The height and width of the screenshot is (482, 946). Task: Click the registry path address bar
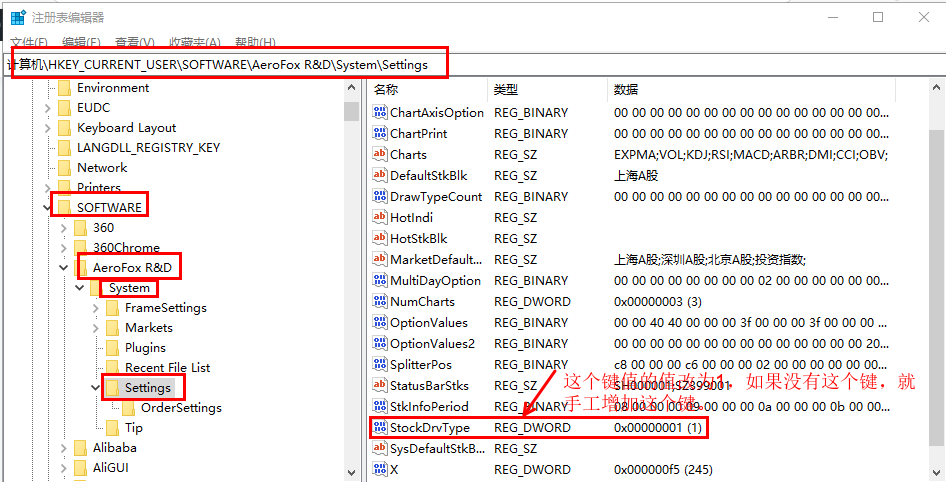(228, 65)
